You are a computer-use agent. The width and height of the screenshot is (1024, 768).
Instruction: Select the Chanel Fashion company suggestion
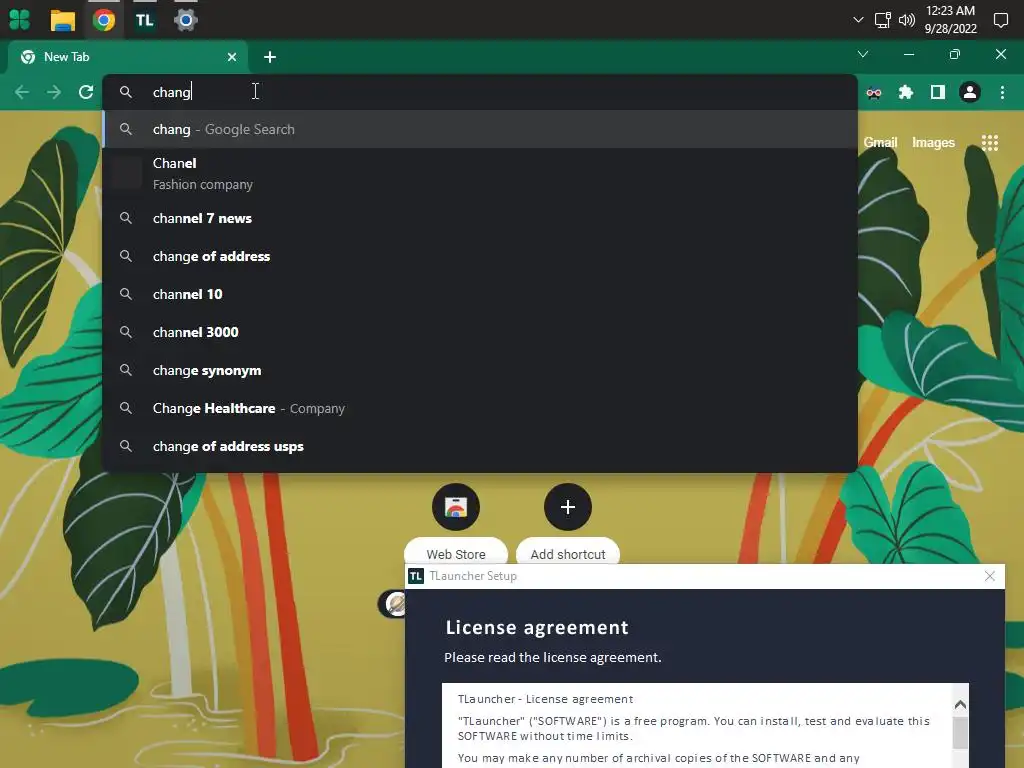click(480, 174)
